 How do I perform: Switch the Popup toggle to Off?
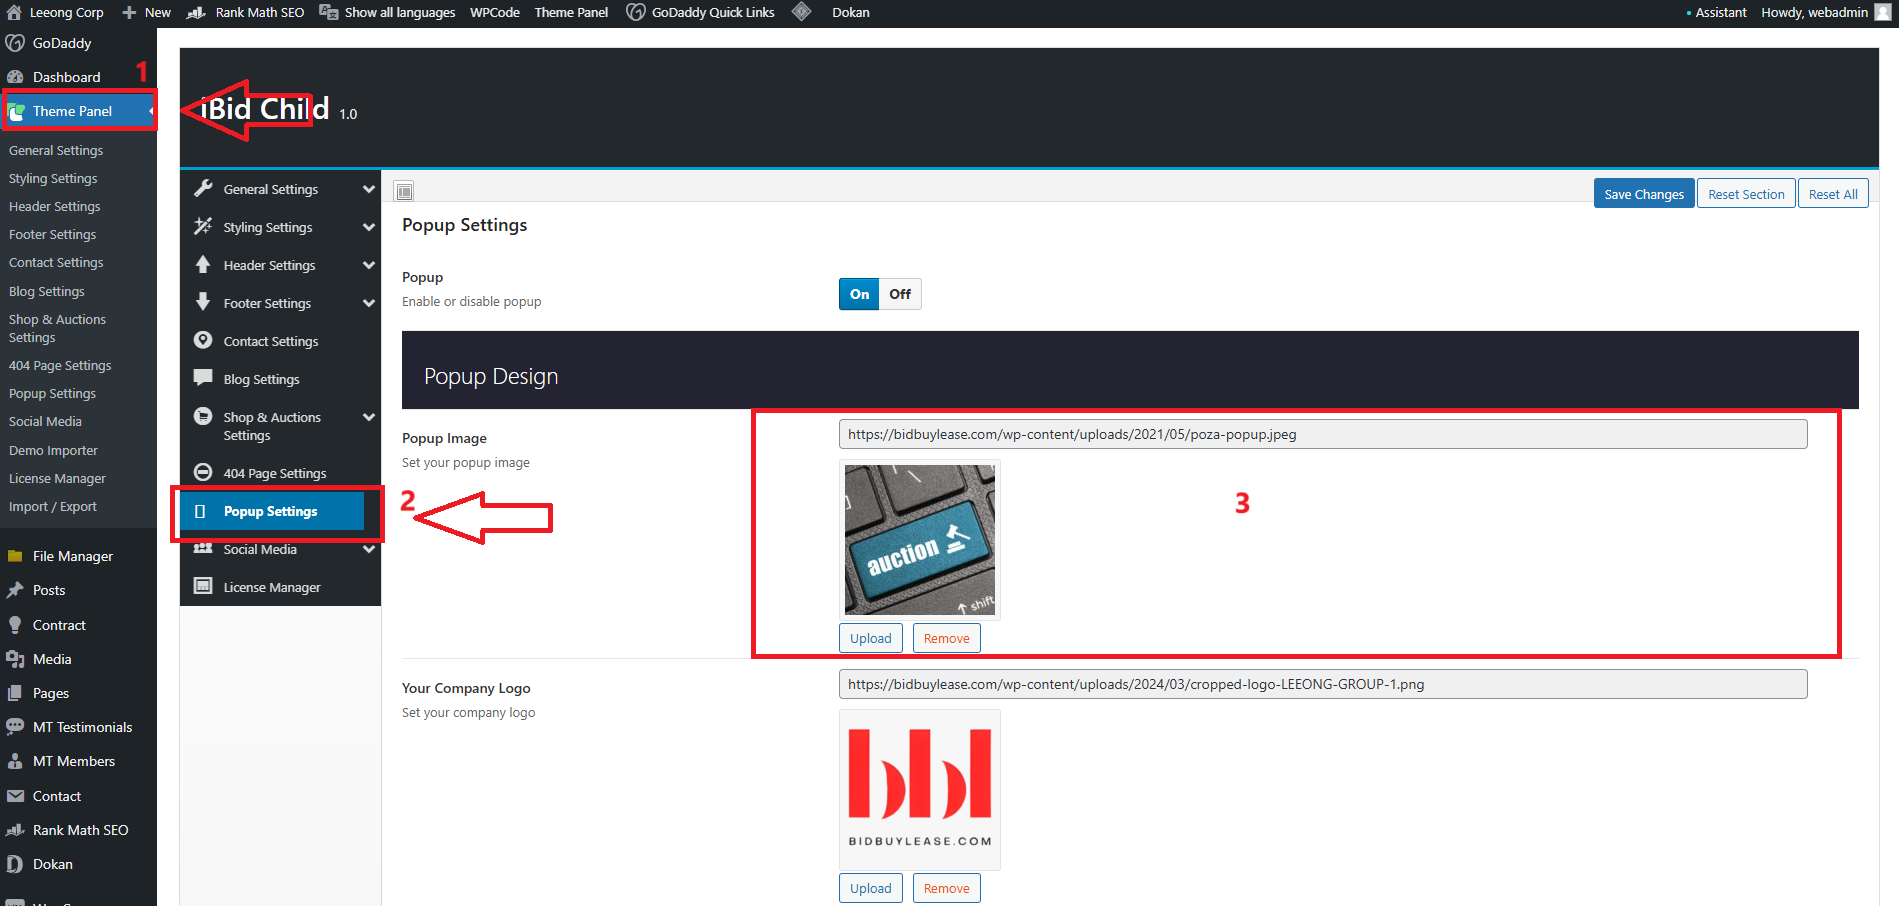pos(900,294)
